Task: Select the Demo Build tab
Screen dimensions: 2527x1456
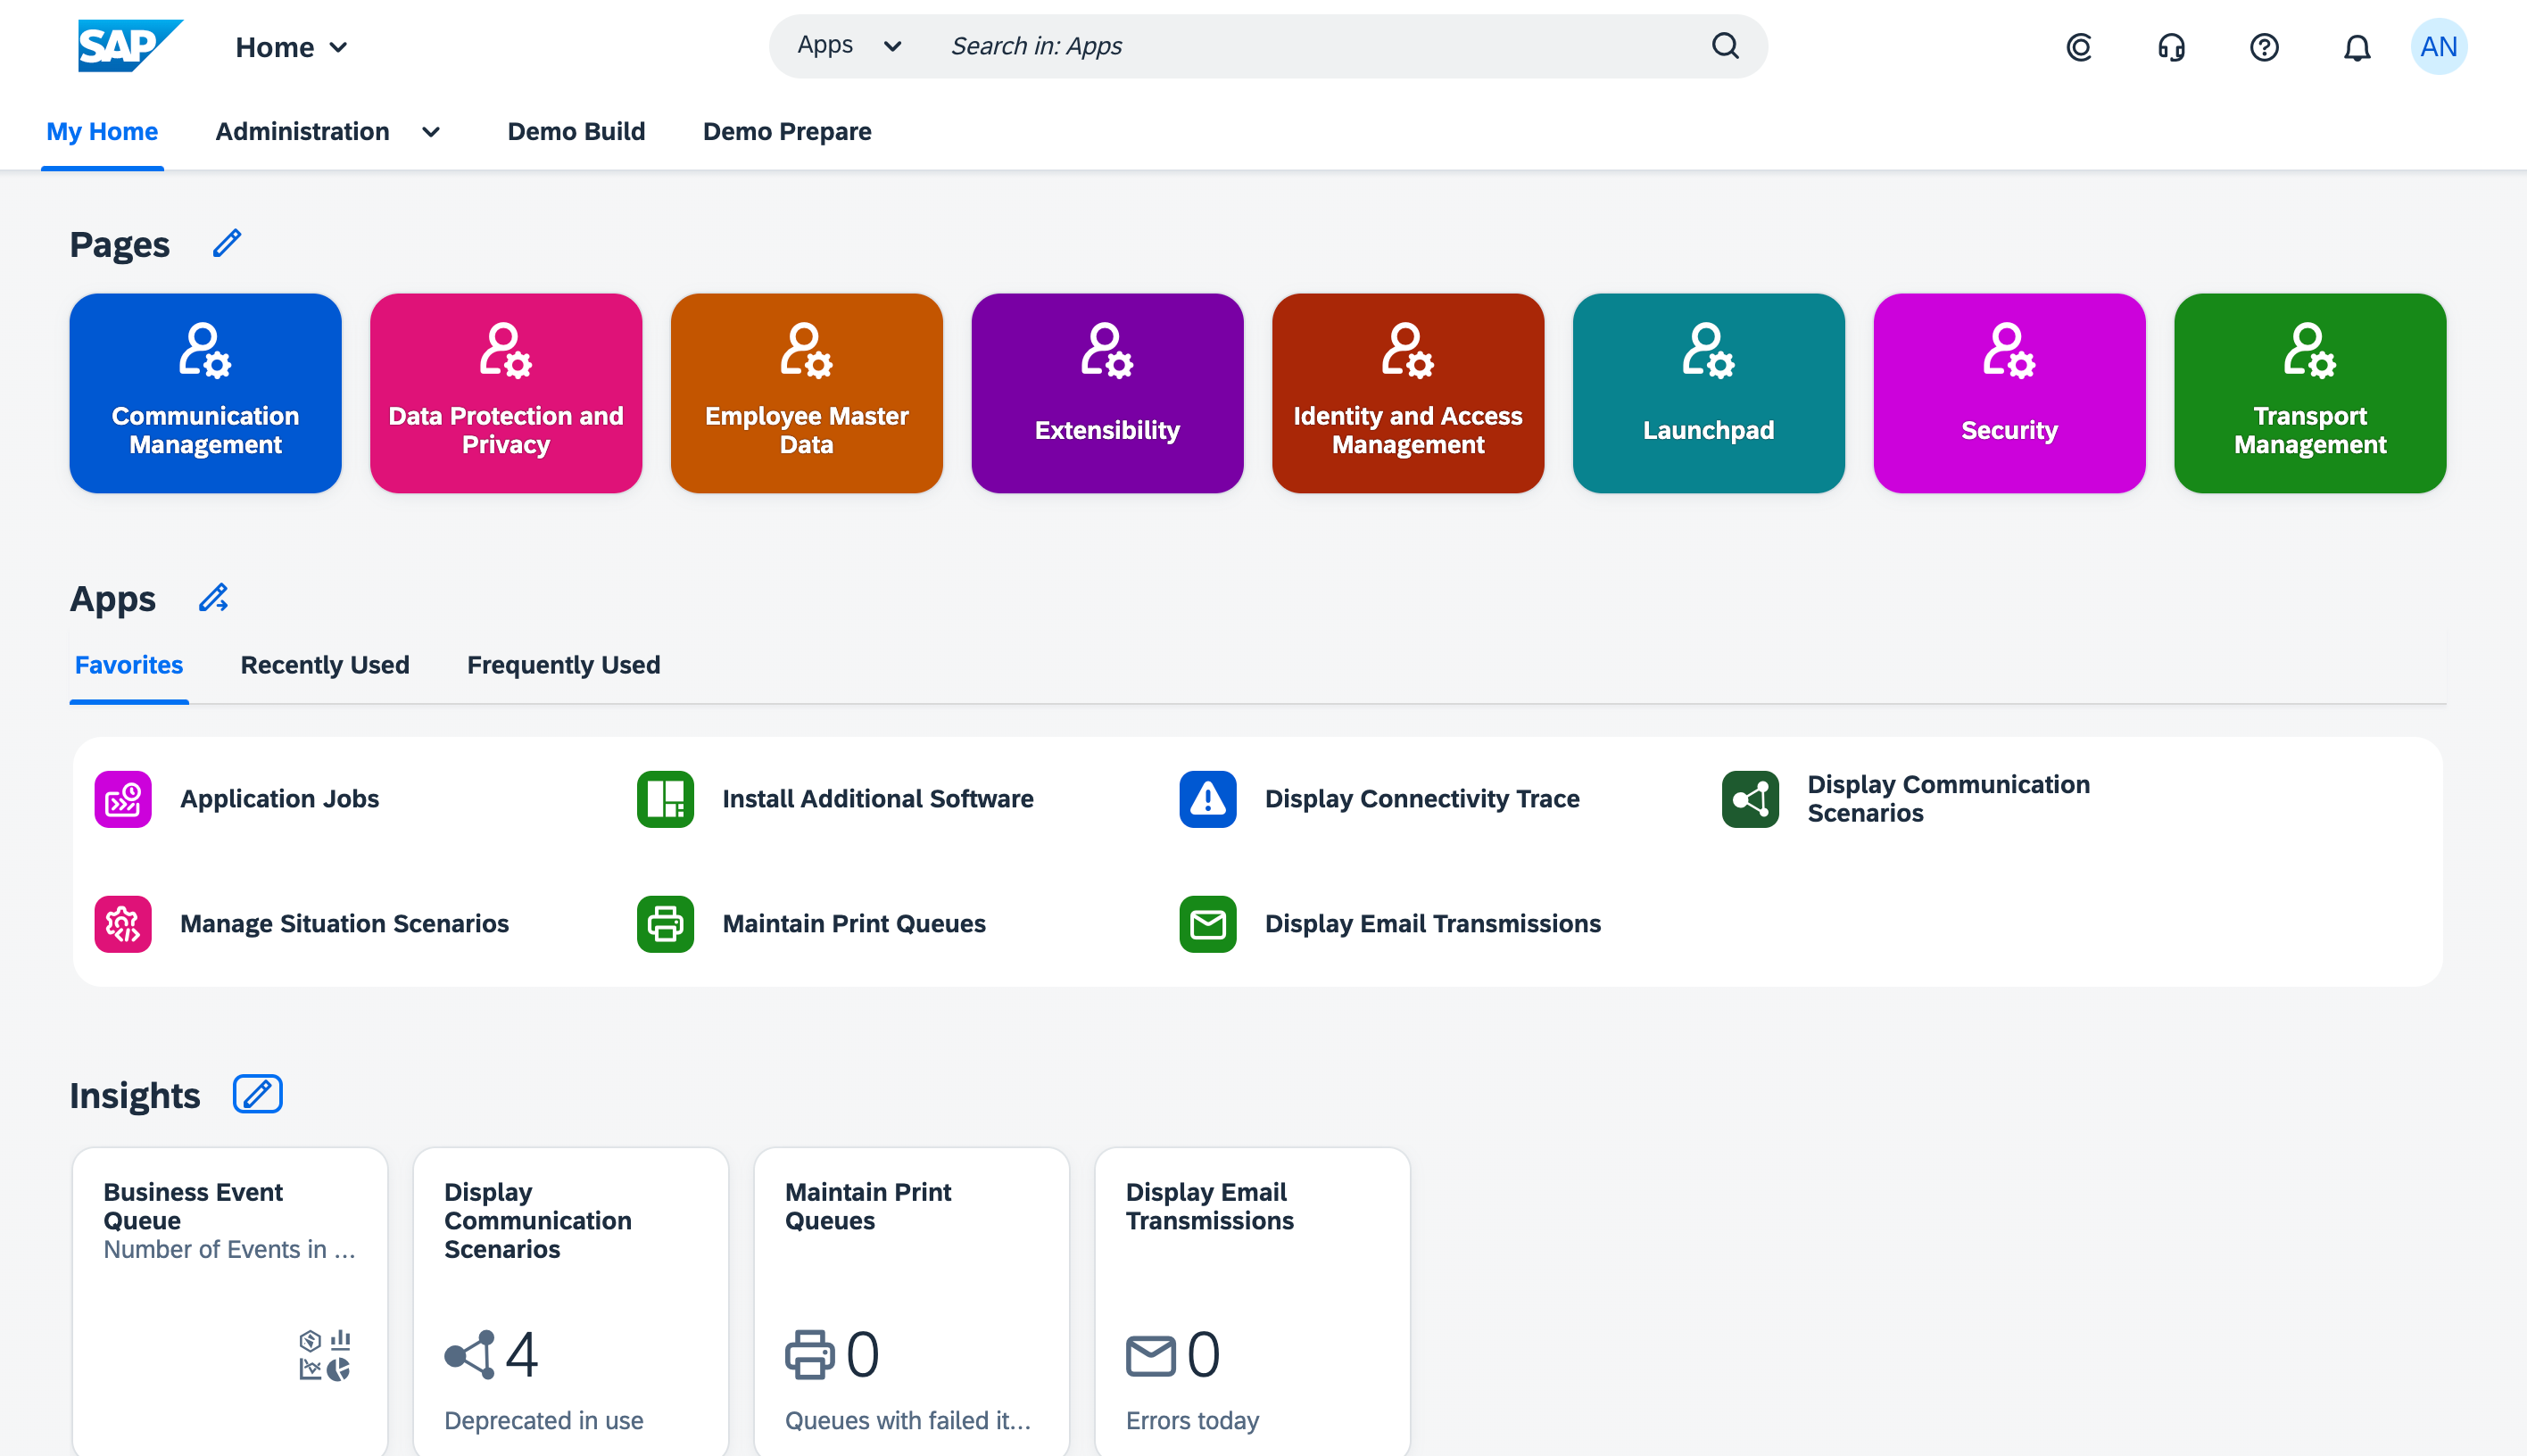Action: [576, 131]
